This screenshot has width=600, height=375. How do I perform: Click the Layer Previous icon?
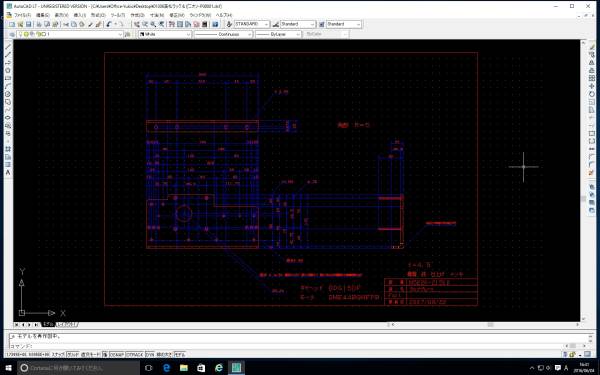click(128, 34)
